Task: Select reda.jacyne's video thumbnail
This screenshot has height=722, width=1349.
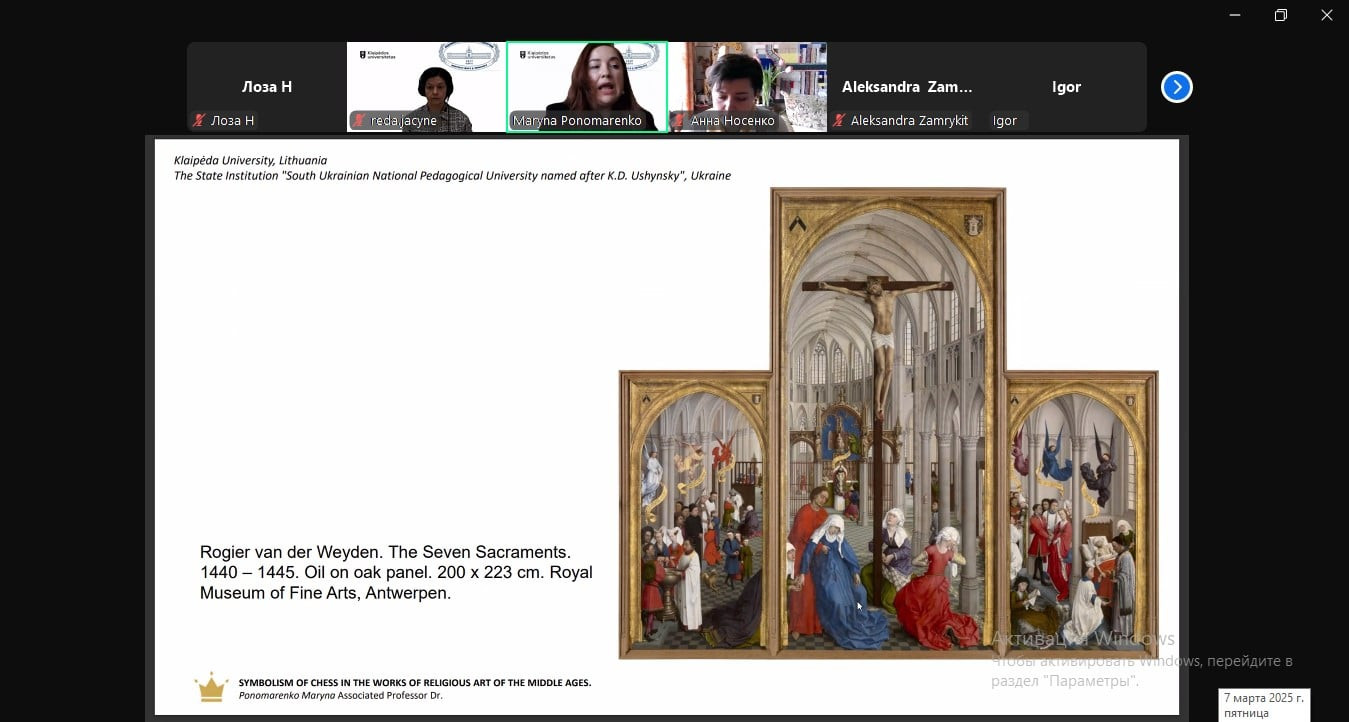Action: [x=426, y=87]
